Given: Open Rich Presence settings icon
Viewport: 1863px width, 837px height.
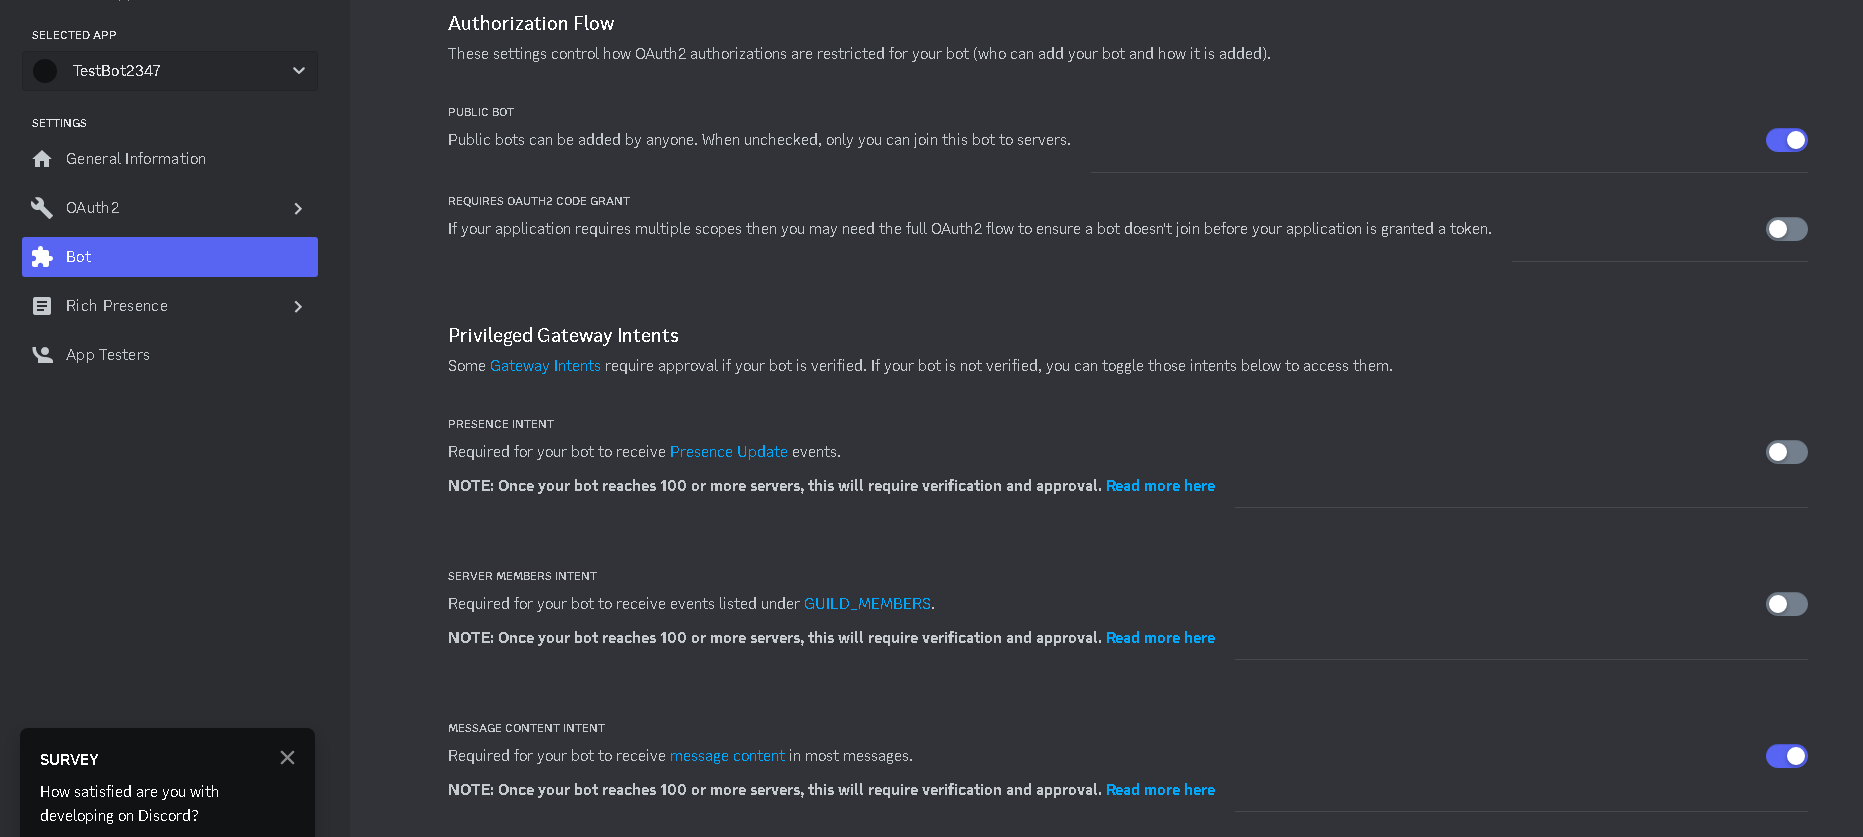Looking at the screenshot, I should coord(42,305).
